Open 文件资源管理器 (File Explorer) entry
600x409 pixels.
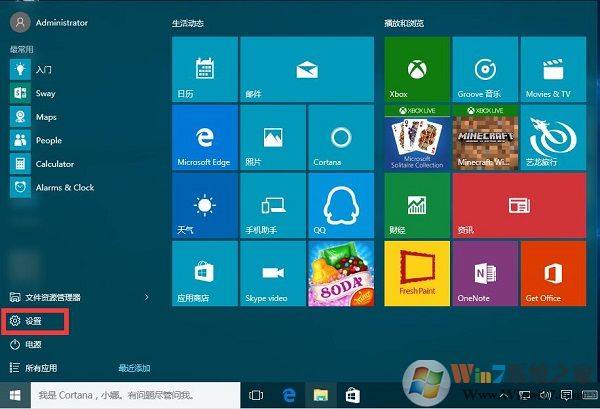45,297
